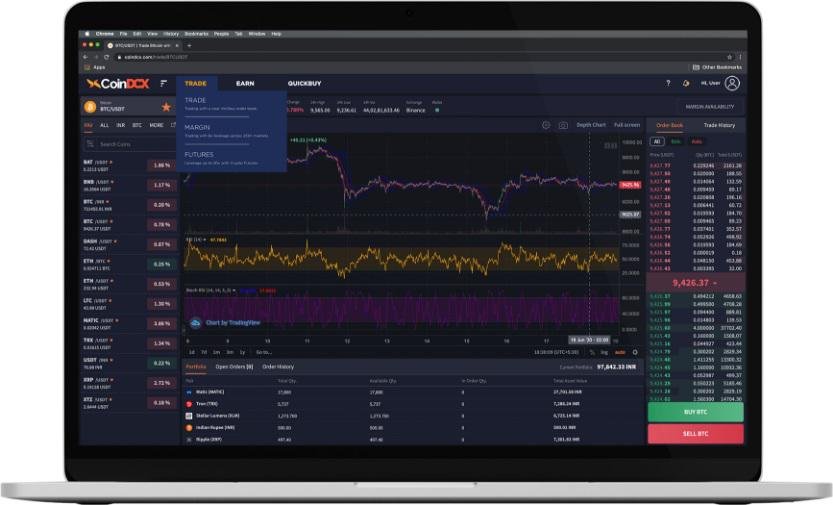Screen dimensions: 833x505
Task: Click the Matic (MATIC) portfolio row
Action: pos(413,392)
